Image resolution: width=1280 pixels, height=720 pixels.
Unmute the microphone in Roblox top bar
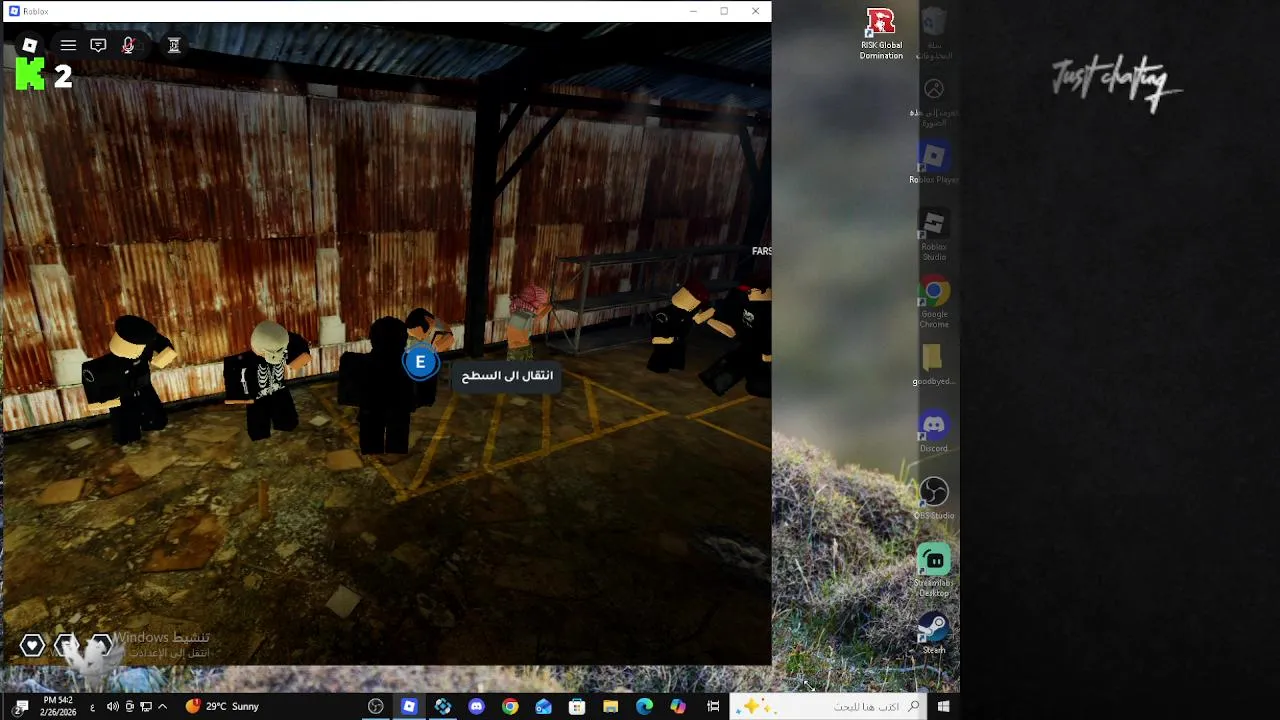coord(128,45)
